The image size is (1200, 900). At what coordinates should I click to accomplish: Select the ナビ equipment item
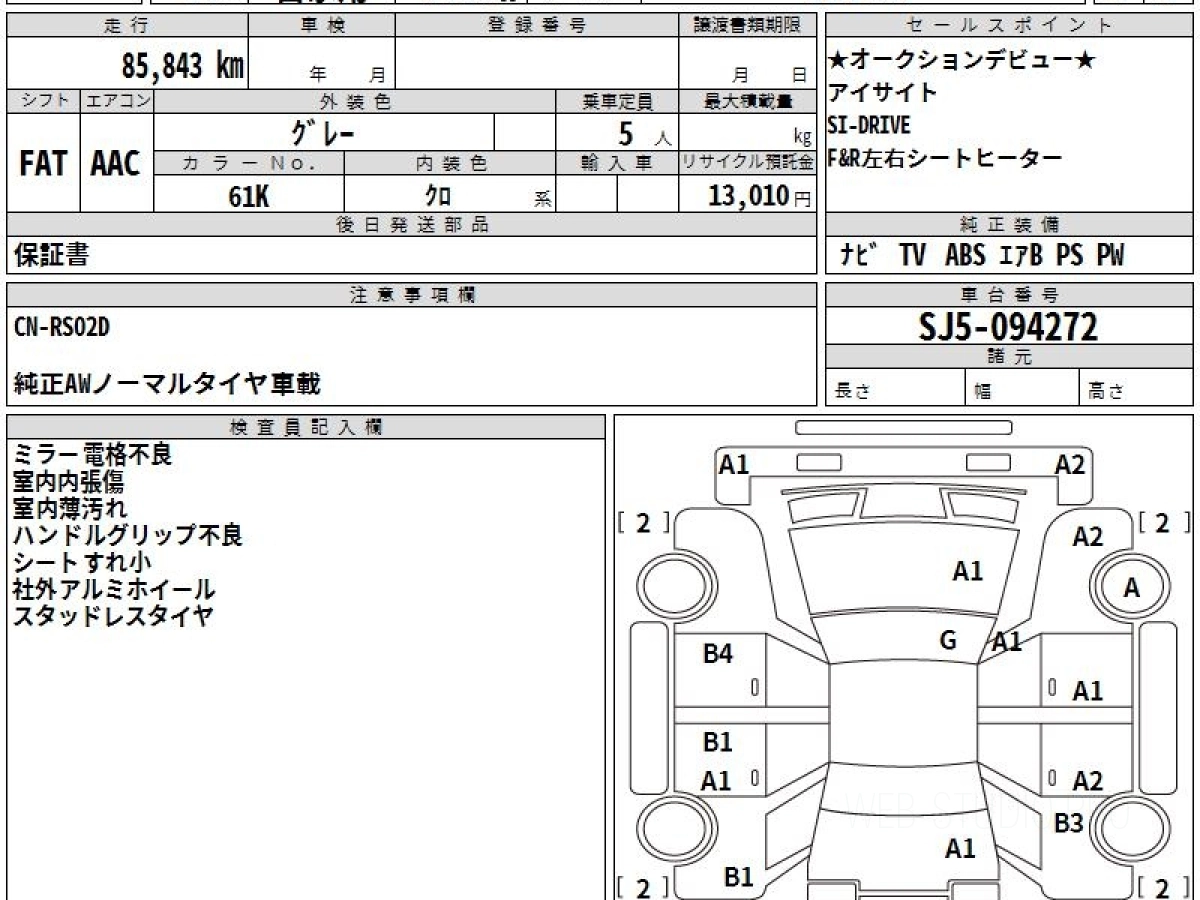click(x=858, y=256)
